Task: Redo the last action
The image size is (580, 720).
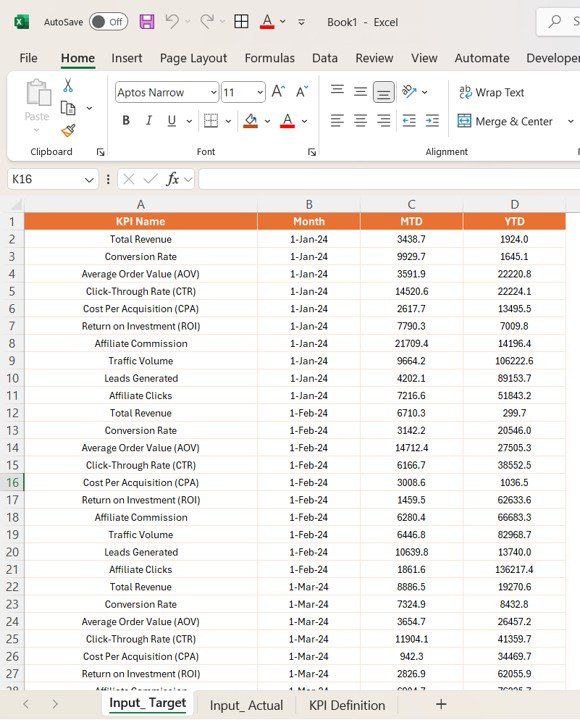Action: pyautogui.click(x=208, y=22)
